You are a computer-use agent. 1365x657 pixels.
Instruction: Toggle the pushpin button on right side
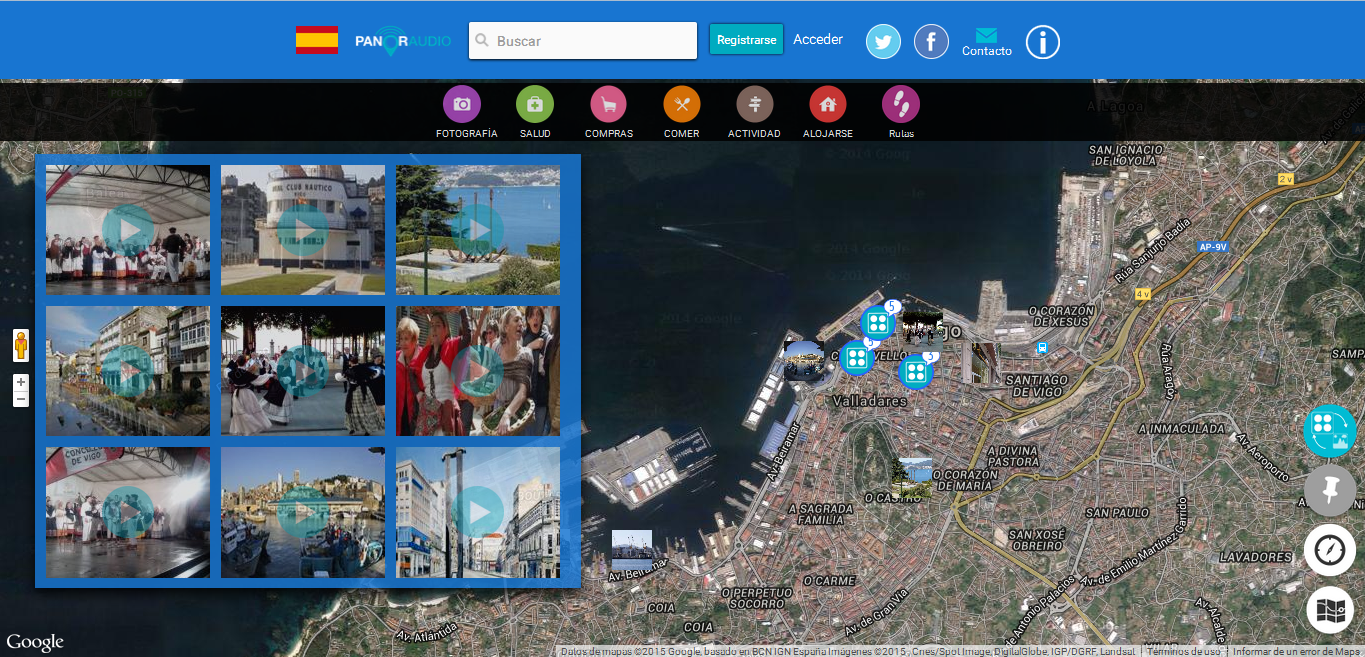coord(1329,490)
